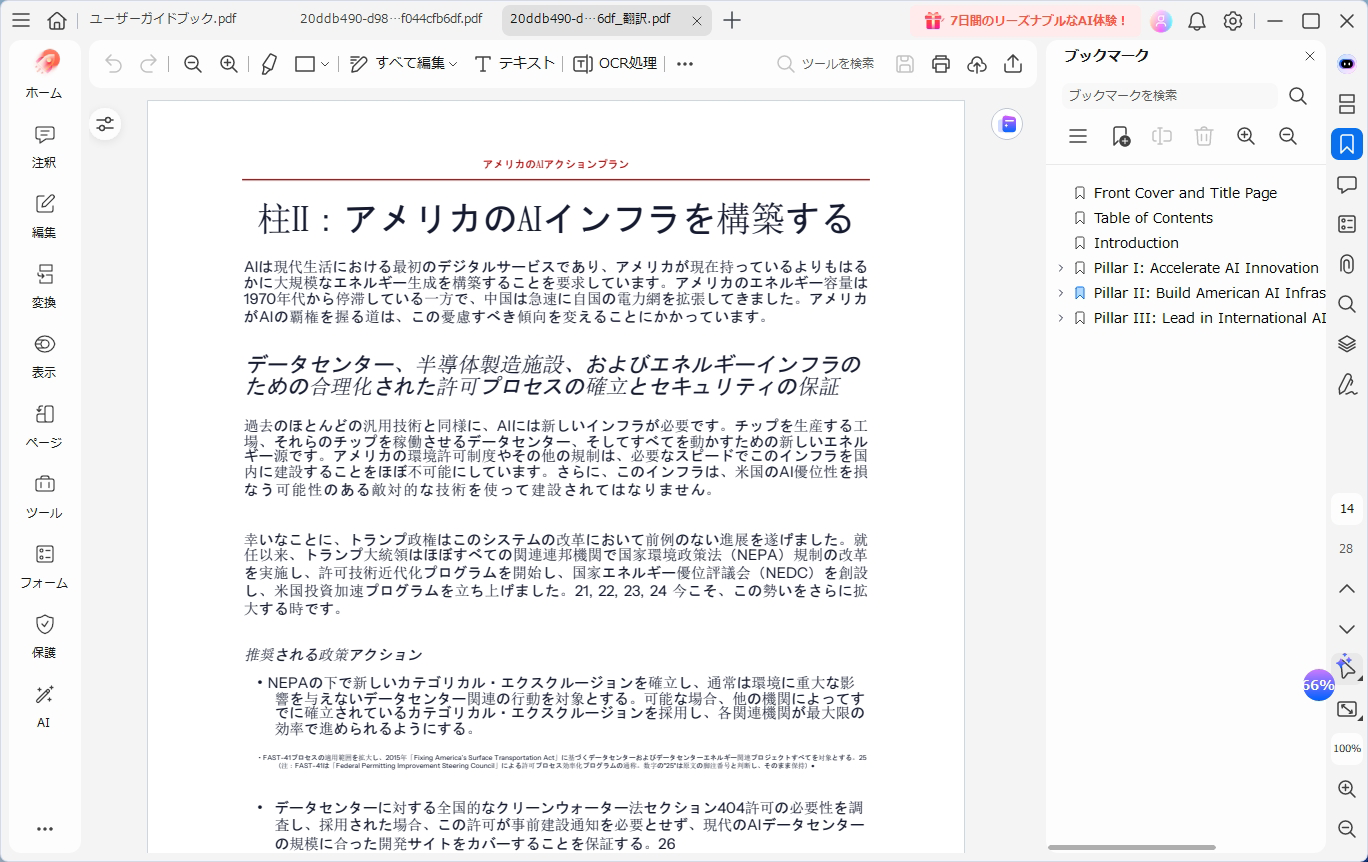Click the purple floating assistant icon on page
Screen dimensions: 1368x862
tap(1007, 124)
